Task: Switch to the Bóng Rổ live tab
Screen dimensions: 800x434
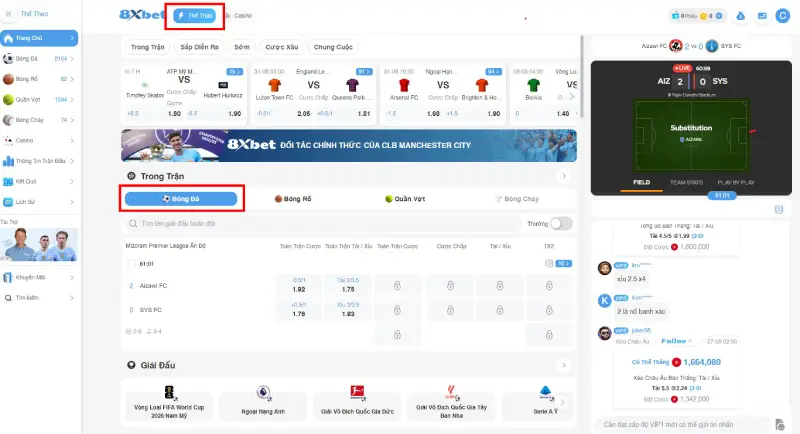Action: point(293,199)
